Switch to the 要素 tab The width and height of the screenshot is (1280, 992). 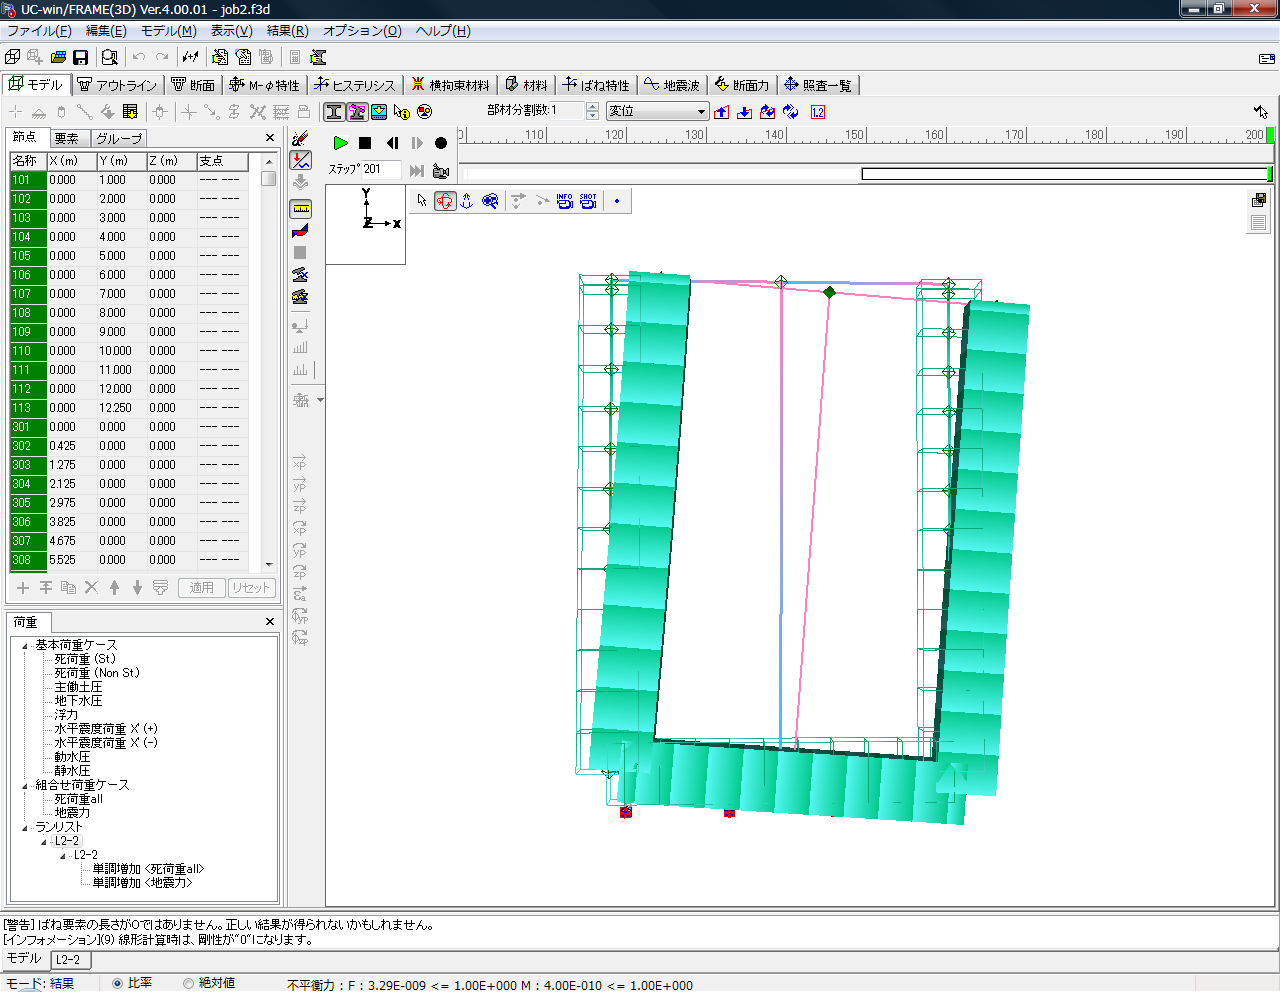tap(67, 138)
